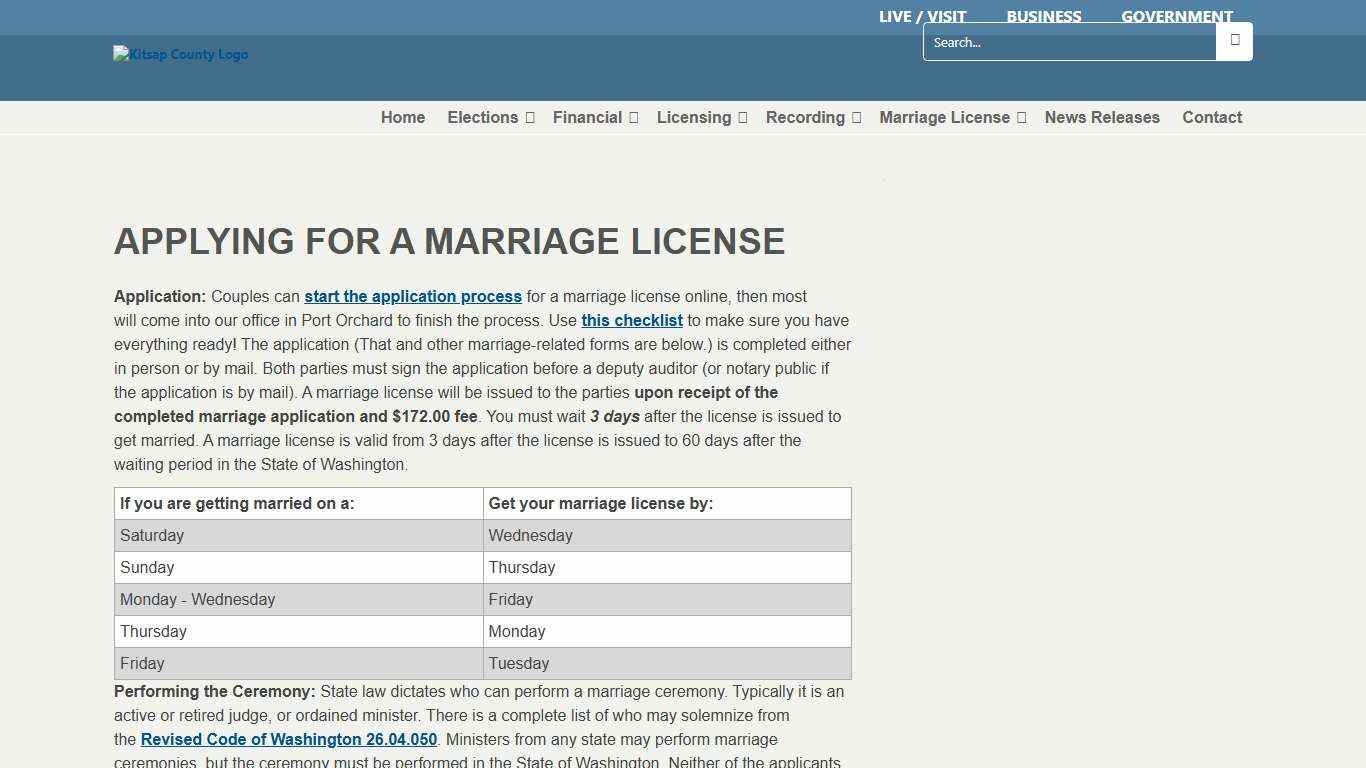Open the LIVE / VISIT menu
This screenshot has height=768, width=1366.
[922, 16]
